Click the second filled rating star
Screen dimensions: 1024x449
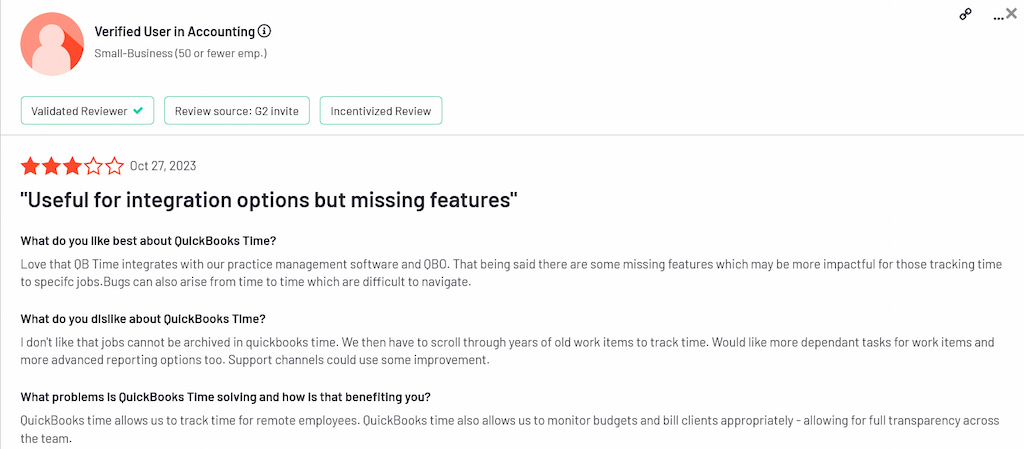coord(51,166)
